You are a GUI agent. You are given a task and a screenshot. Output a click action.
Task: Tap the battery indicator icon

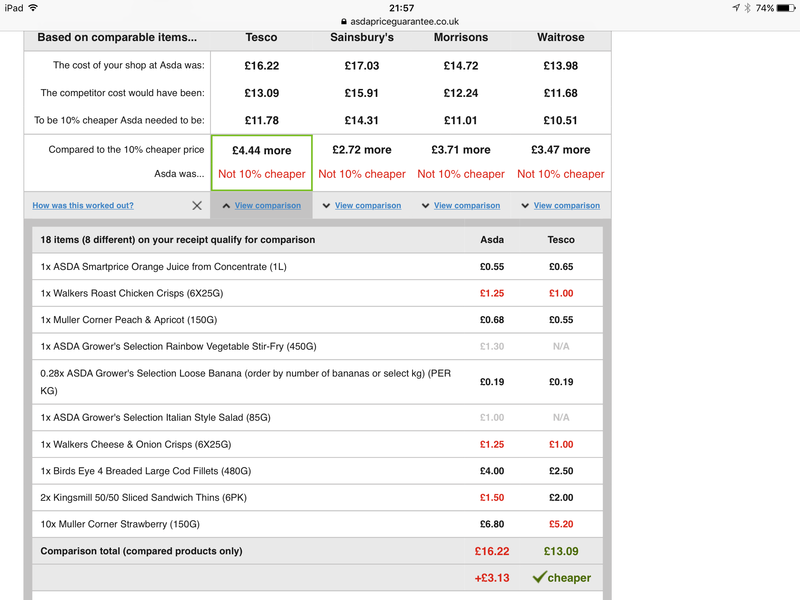click(x=786, y=8)
